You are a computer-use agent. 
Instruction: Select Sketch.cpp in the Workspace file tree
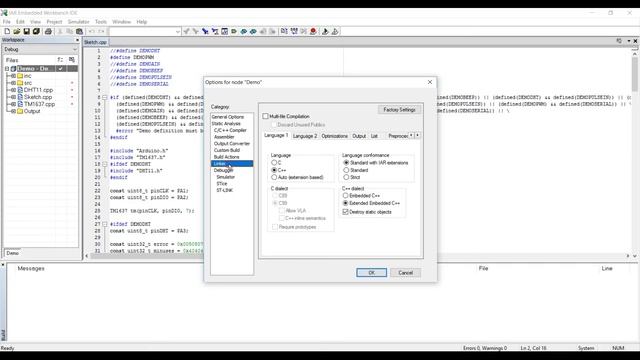tap(38, 97)
